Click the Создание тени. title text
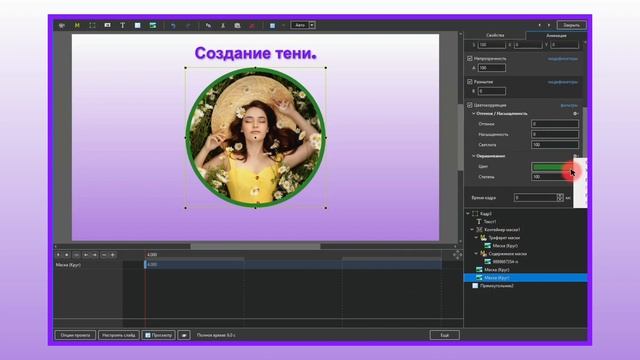Screen dimensions: 640x360 click(x=256, y=53)
